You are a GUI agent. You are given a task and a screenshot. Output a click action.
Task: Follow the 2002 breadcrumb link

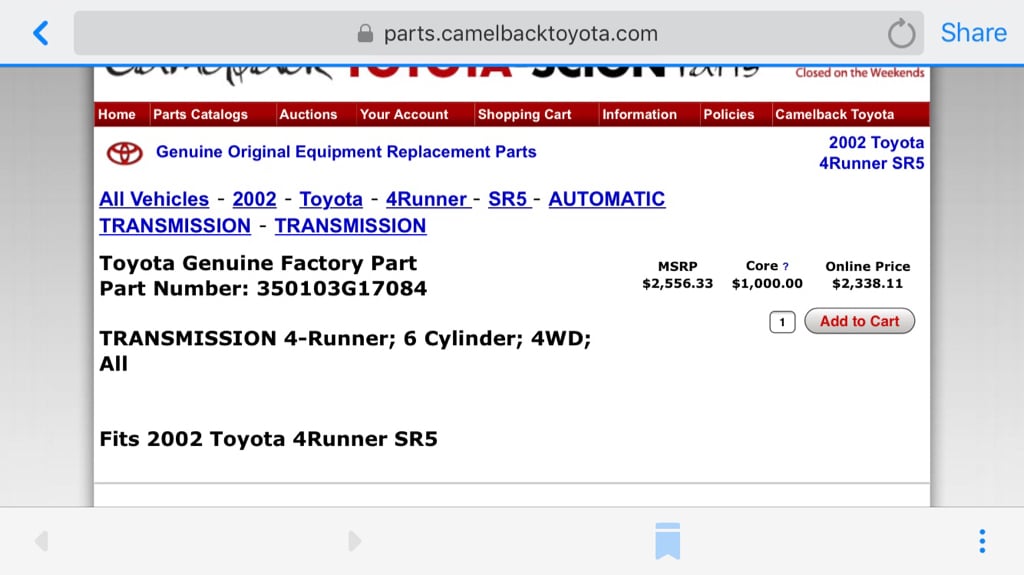click(255, 199)
